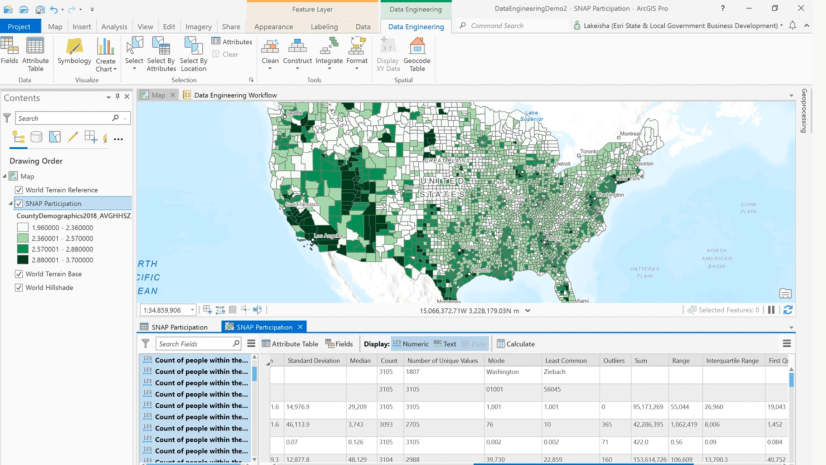Activate the Select tool

pyautogui.click(x=134, y=53)
